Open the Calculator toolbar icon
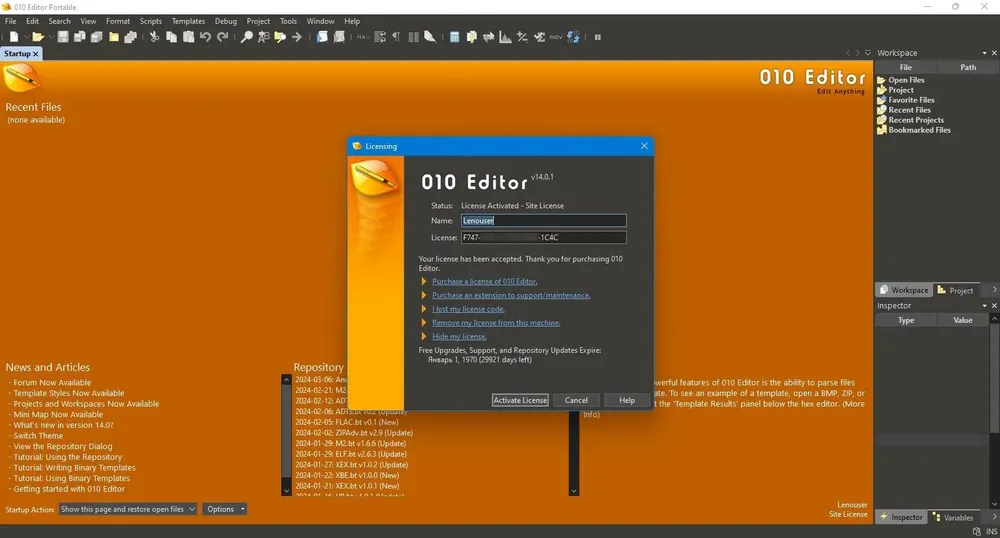1000x538 pixels. [x=454, y=37]
